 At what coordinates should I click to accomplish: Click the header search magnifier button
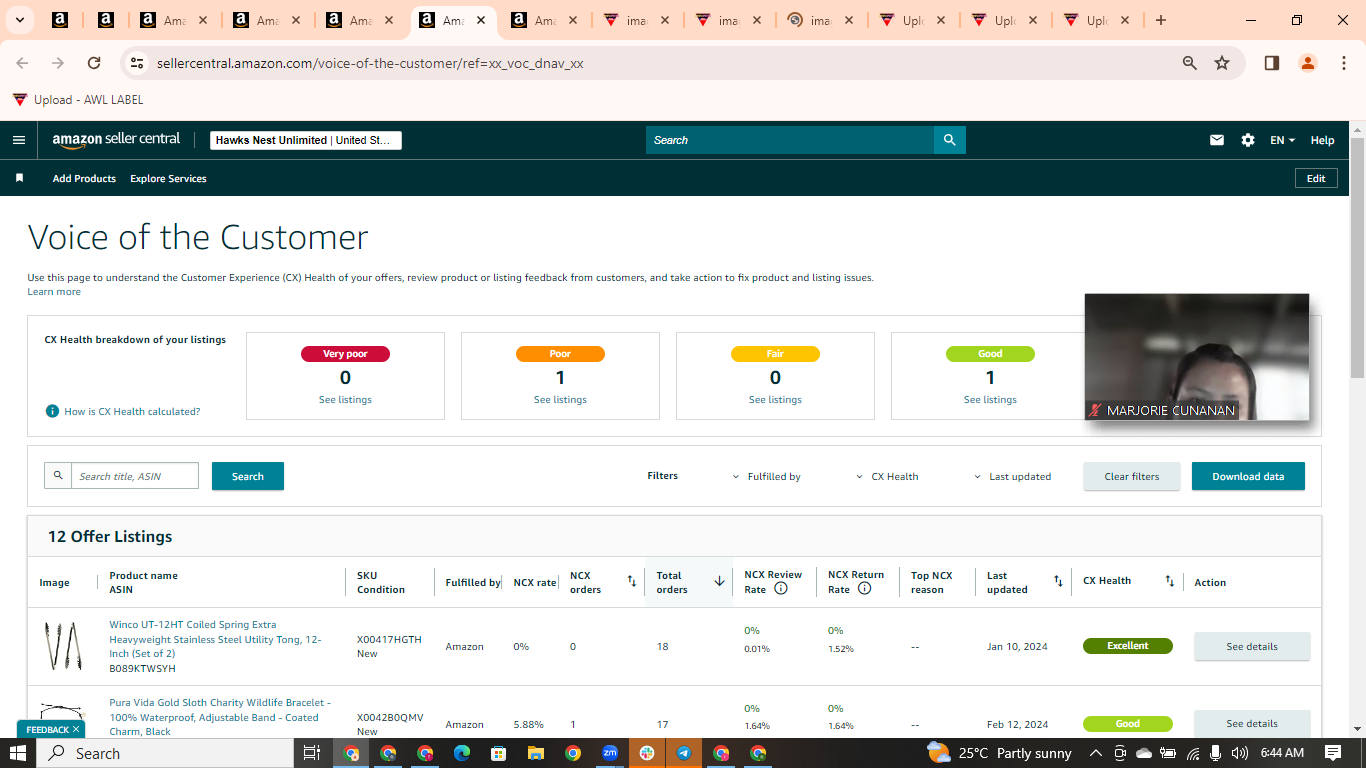click(x=950, y=140)
